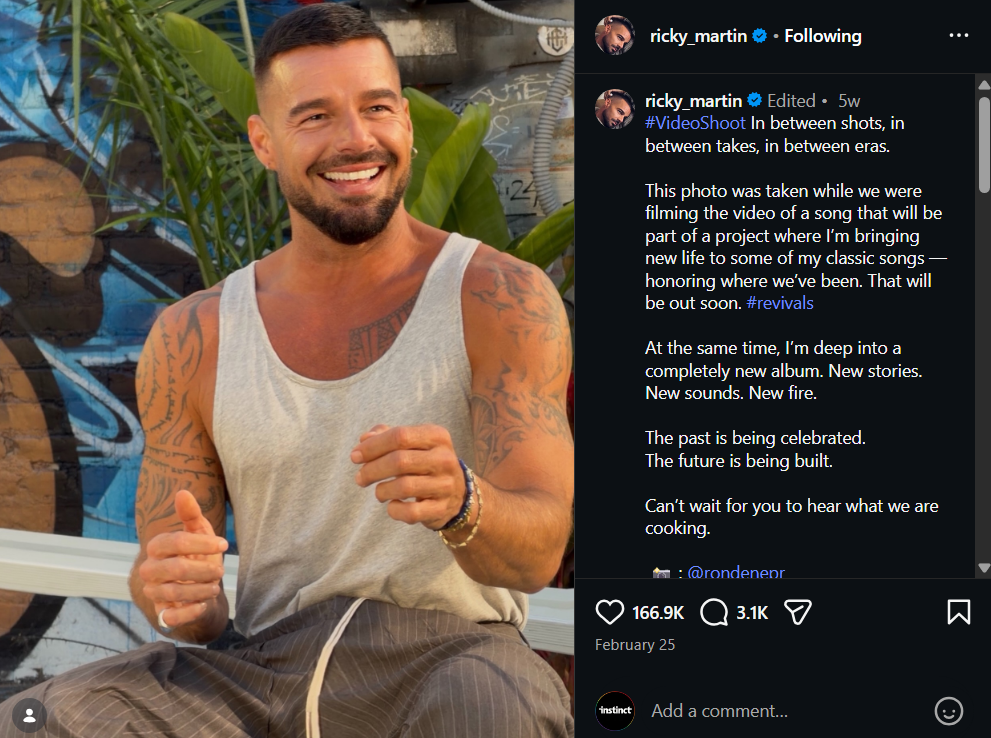Save the post with the bookmark icon

[958, 612]
